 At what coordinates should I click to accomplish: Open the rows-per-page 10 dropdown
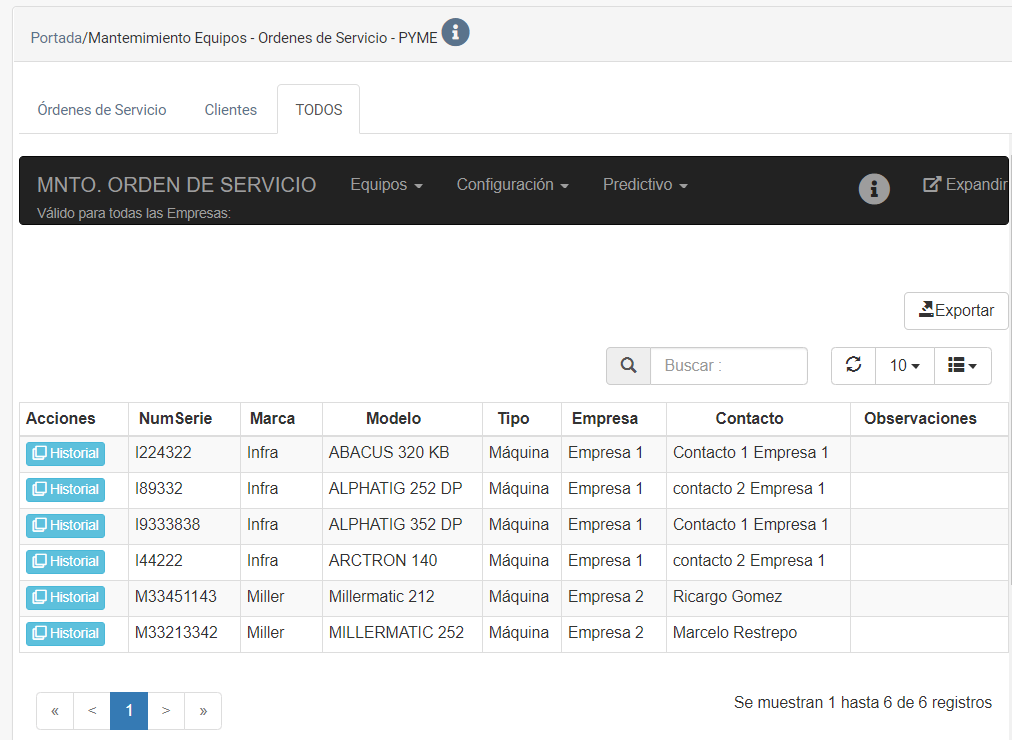coord(904,366)
